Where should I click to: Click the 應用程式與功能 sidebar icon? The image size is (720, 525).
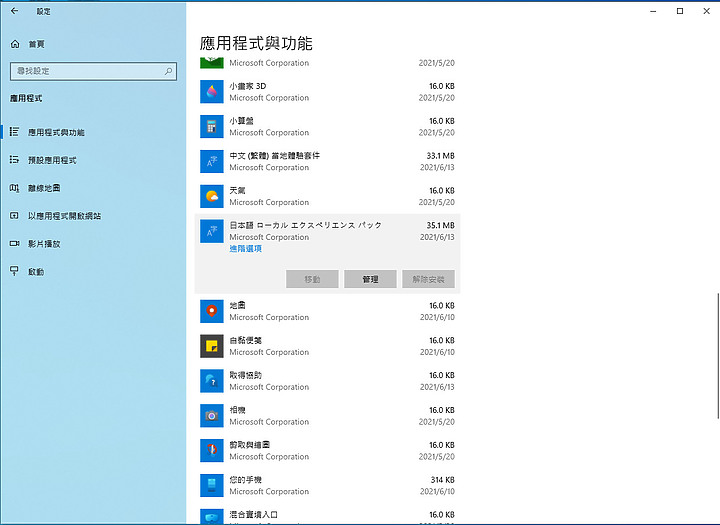(x=15, y=132)
